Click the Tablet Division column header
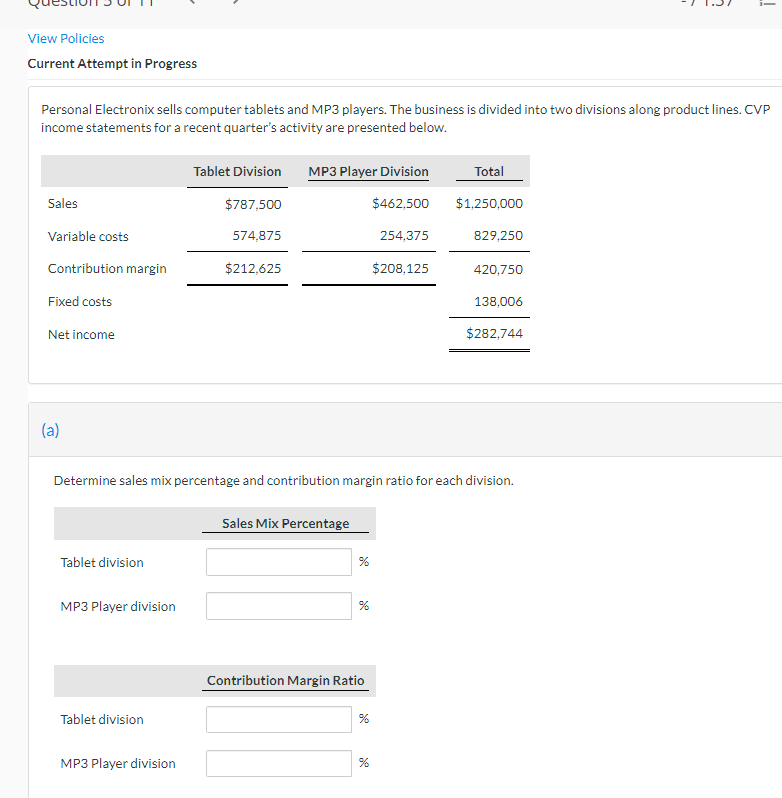The image size is (782, 798). pos(237,172)
